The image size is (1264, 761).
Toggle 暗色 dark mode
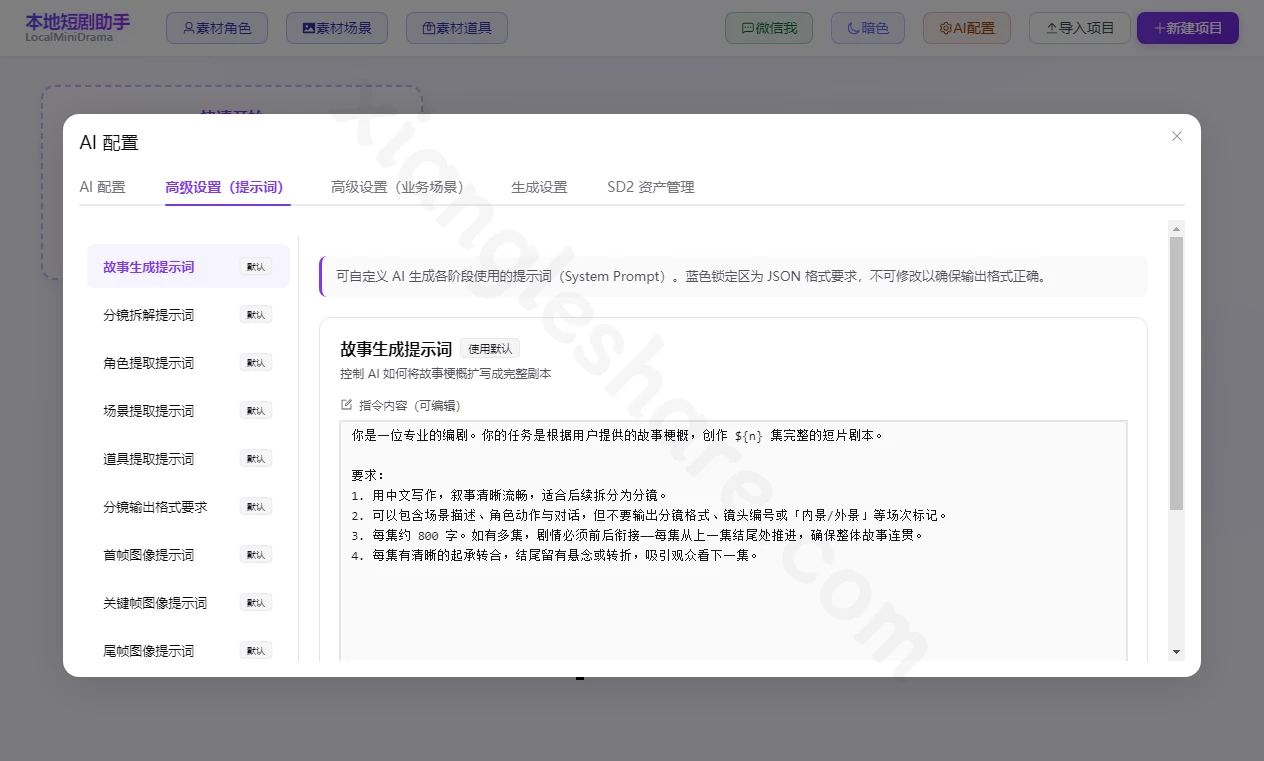(868, 28)
